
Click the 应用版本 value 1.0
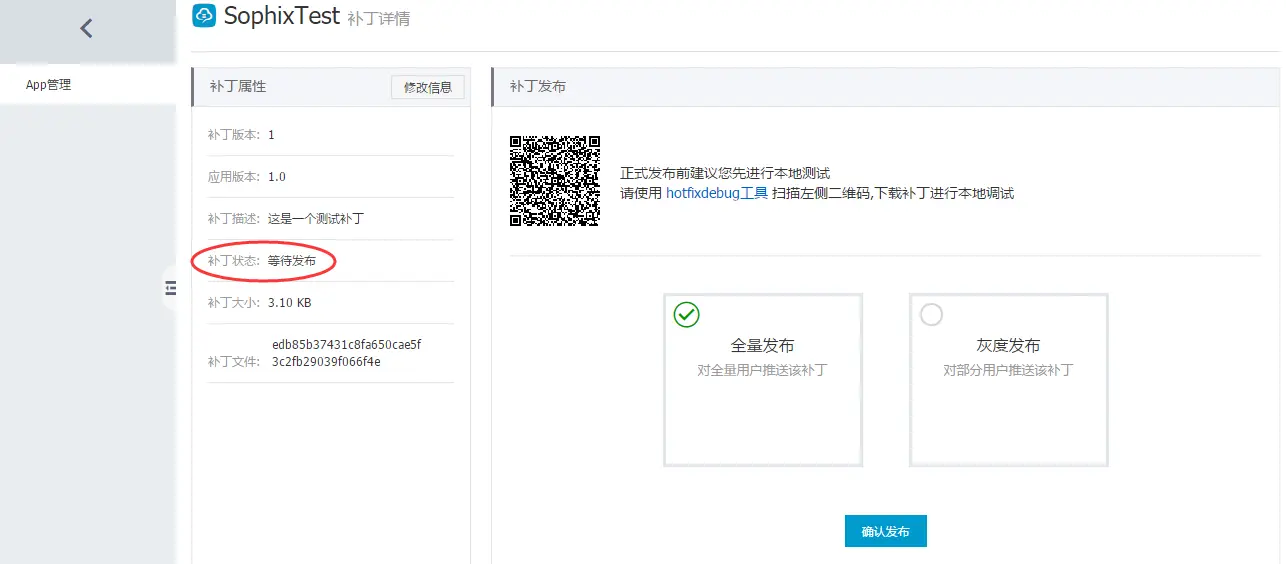point(277,177)
